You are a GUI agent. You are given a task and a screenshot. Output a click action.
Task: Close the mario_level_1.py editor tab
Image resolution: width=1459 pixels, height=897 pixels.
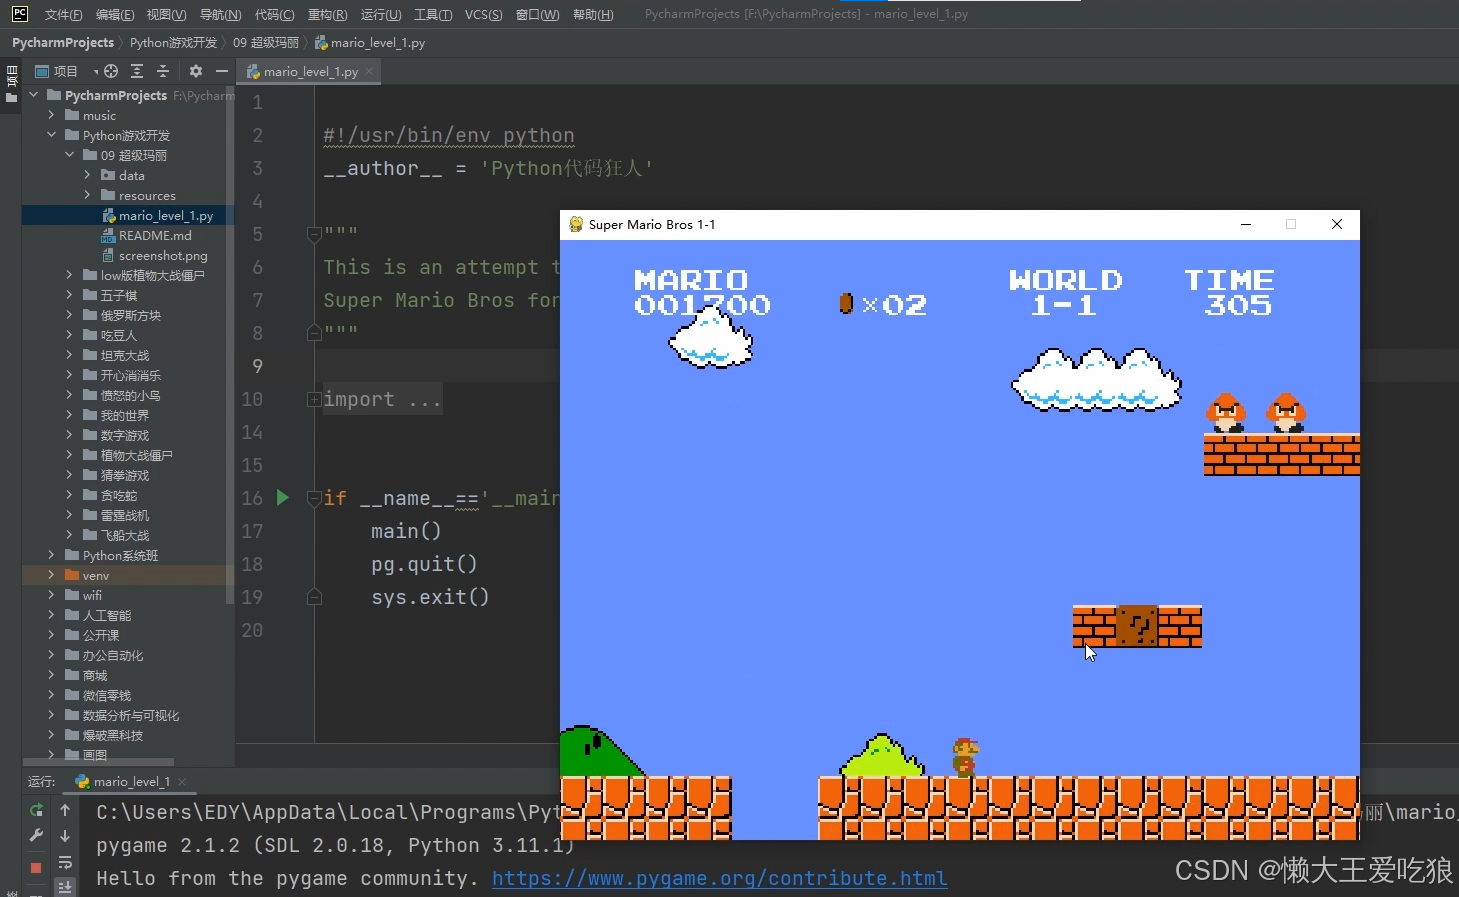tap(369, 71)
